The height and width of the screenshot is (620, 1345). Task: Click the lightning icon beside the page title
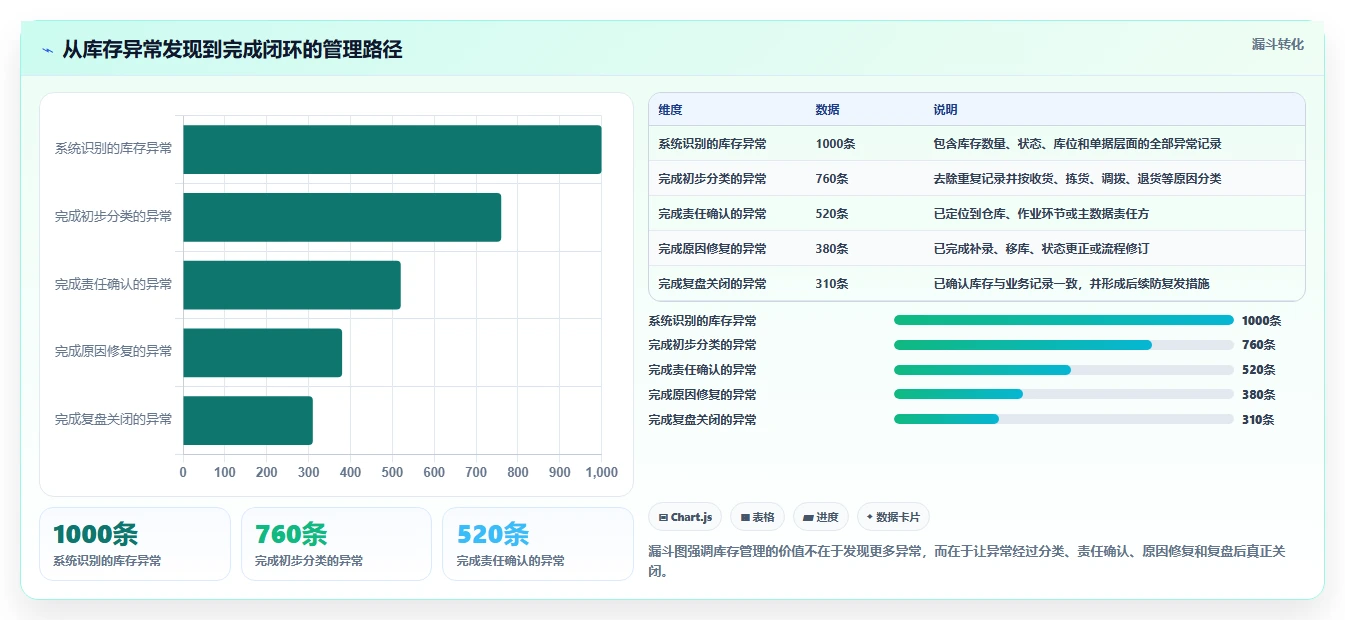tap(47, 50)
